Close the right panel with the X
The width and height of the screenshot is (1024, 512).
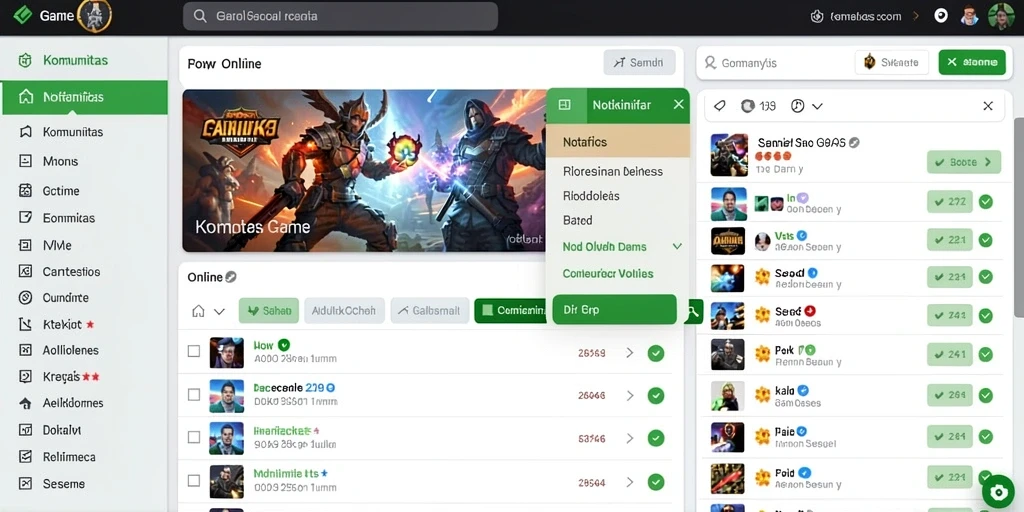tap(988, 106)
